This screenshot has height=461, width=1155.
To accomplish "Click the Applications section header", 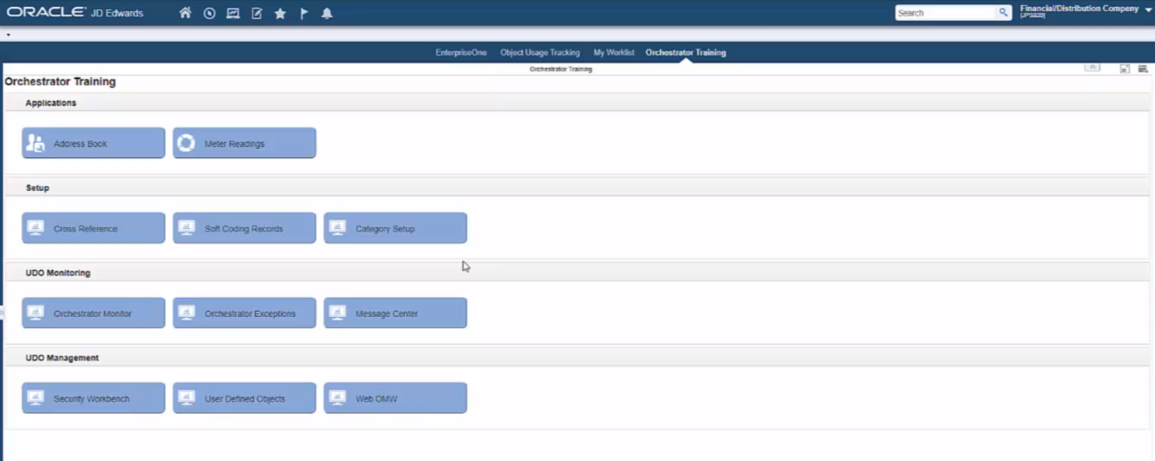I will [578, 103].
